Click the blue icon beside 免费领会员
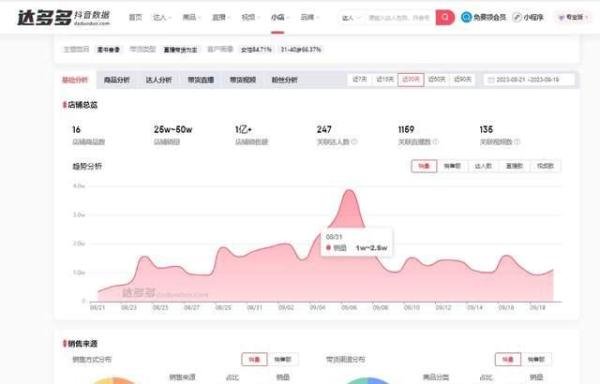 (466, 17)
